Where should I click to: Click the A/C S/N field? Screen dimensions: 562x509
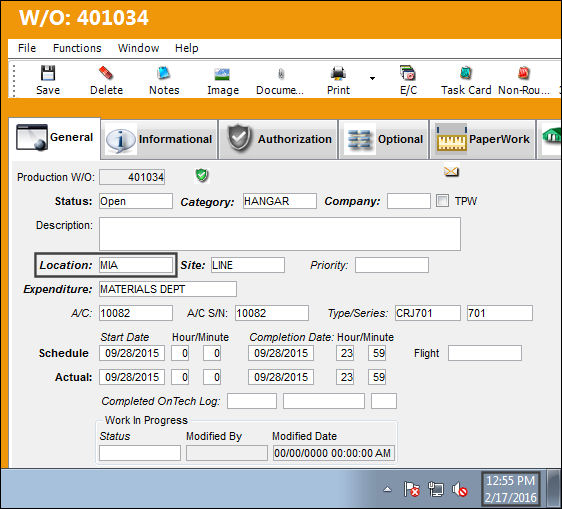point(272,313)
